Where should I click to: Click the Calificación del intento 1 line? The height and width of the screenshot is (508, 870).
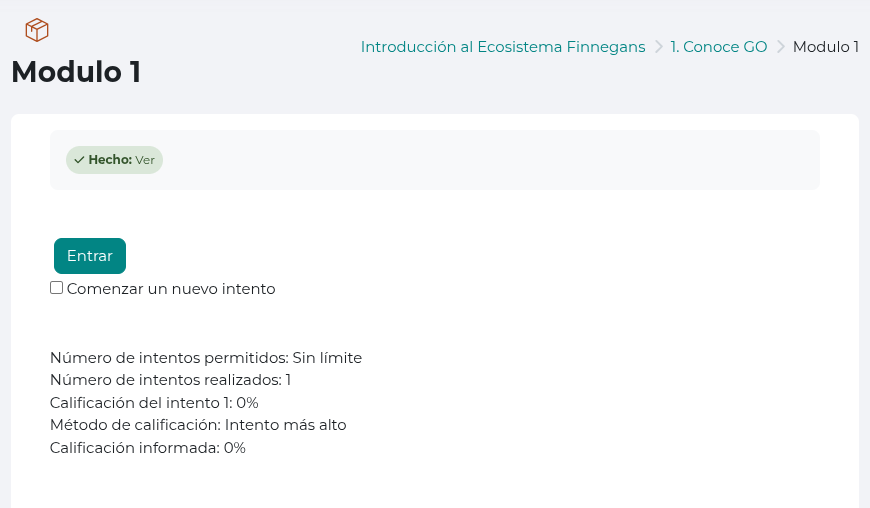[x=154, y=403]
